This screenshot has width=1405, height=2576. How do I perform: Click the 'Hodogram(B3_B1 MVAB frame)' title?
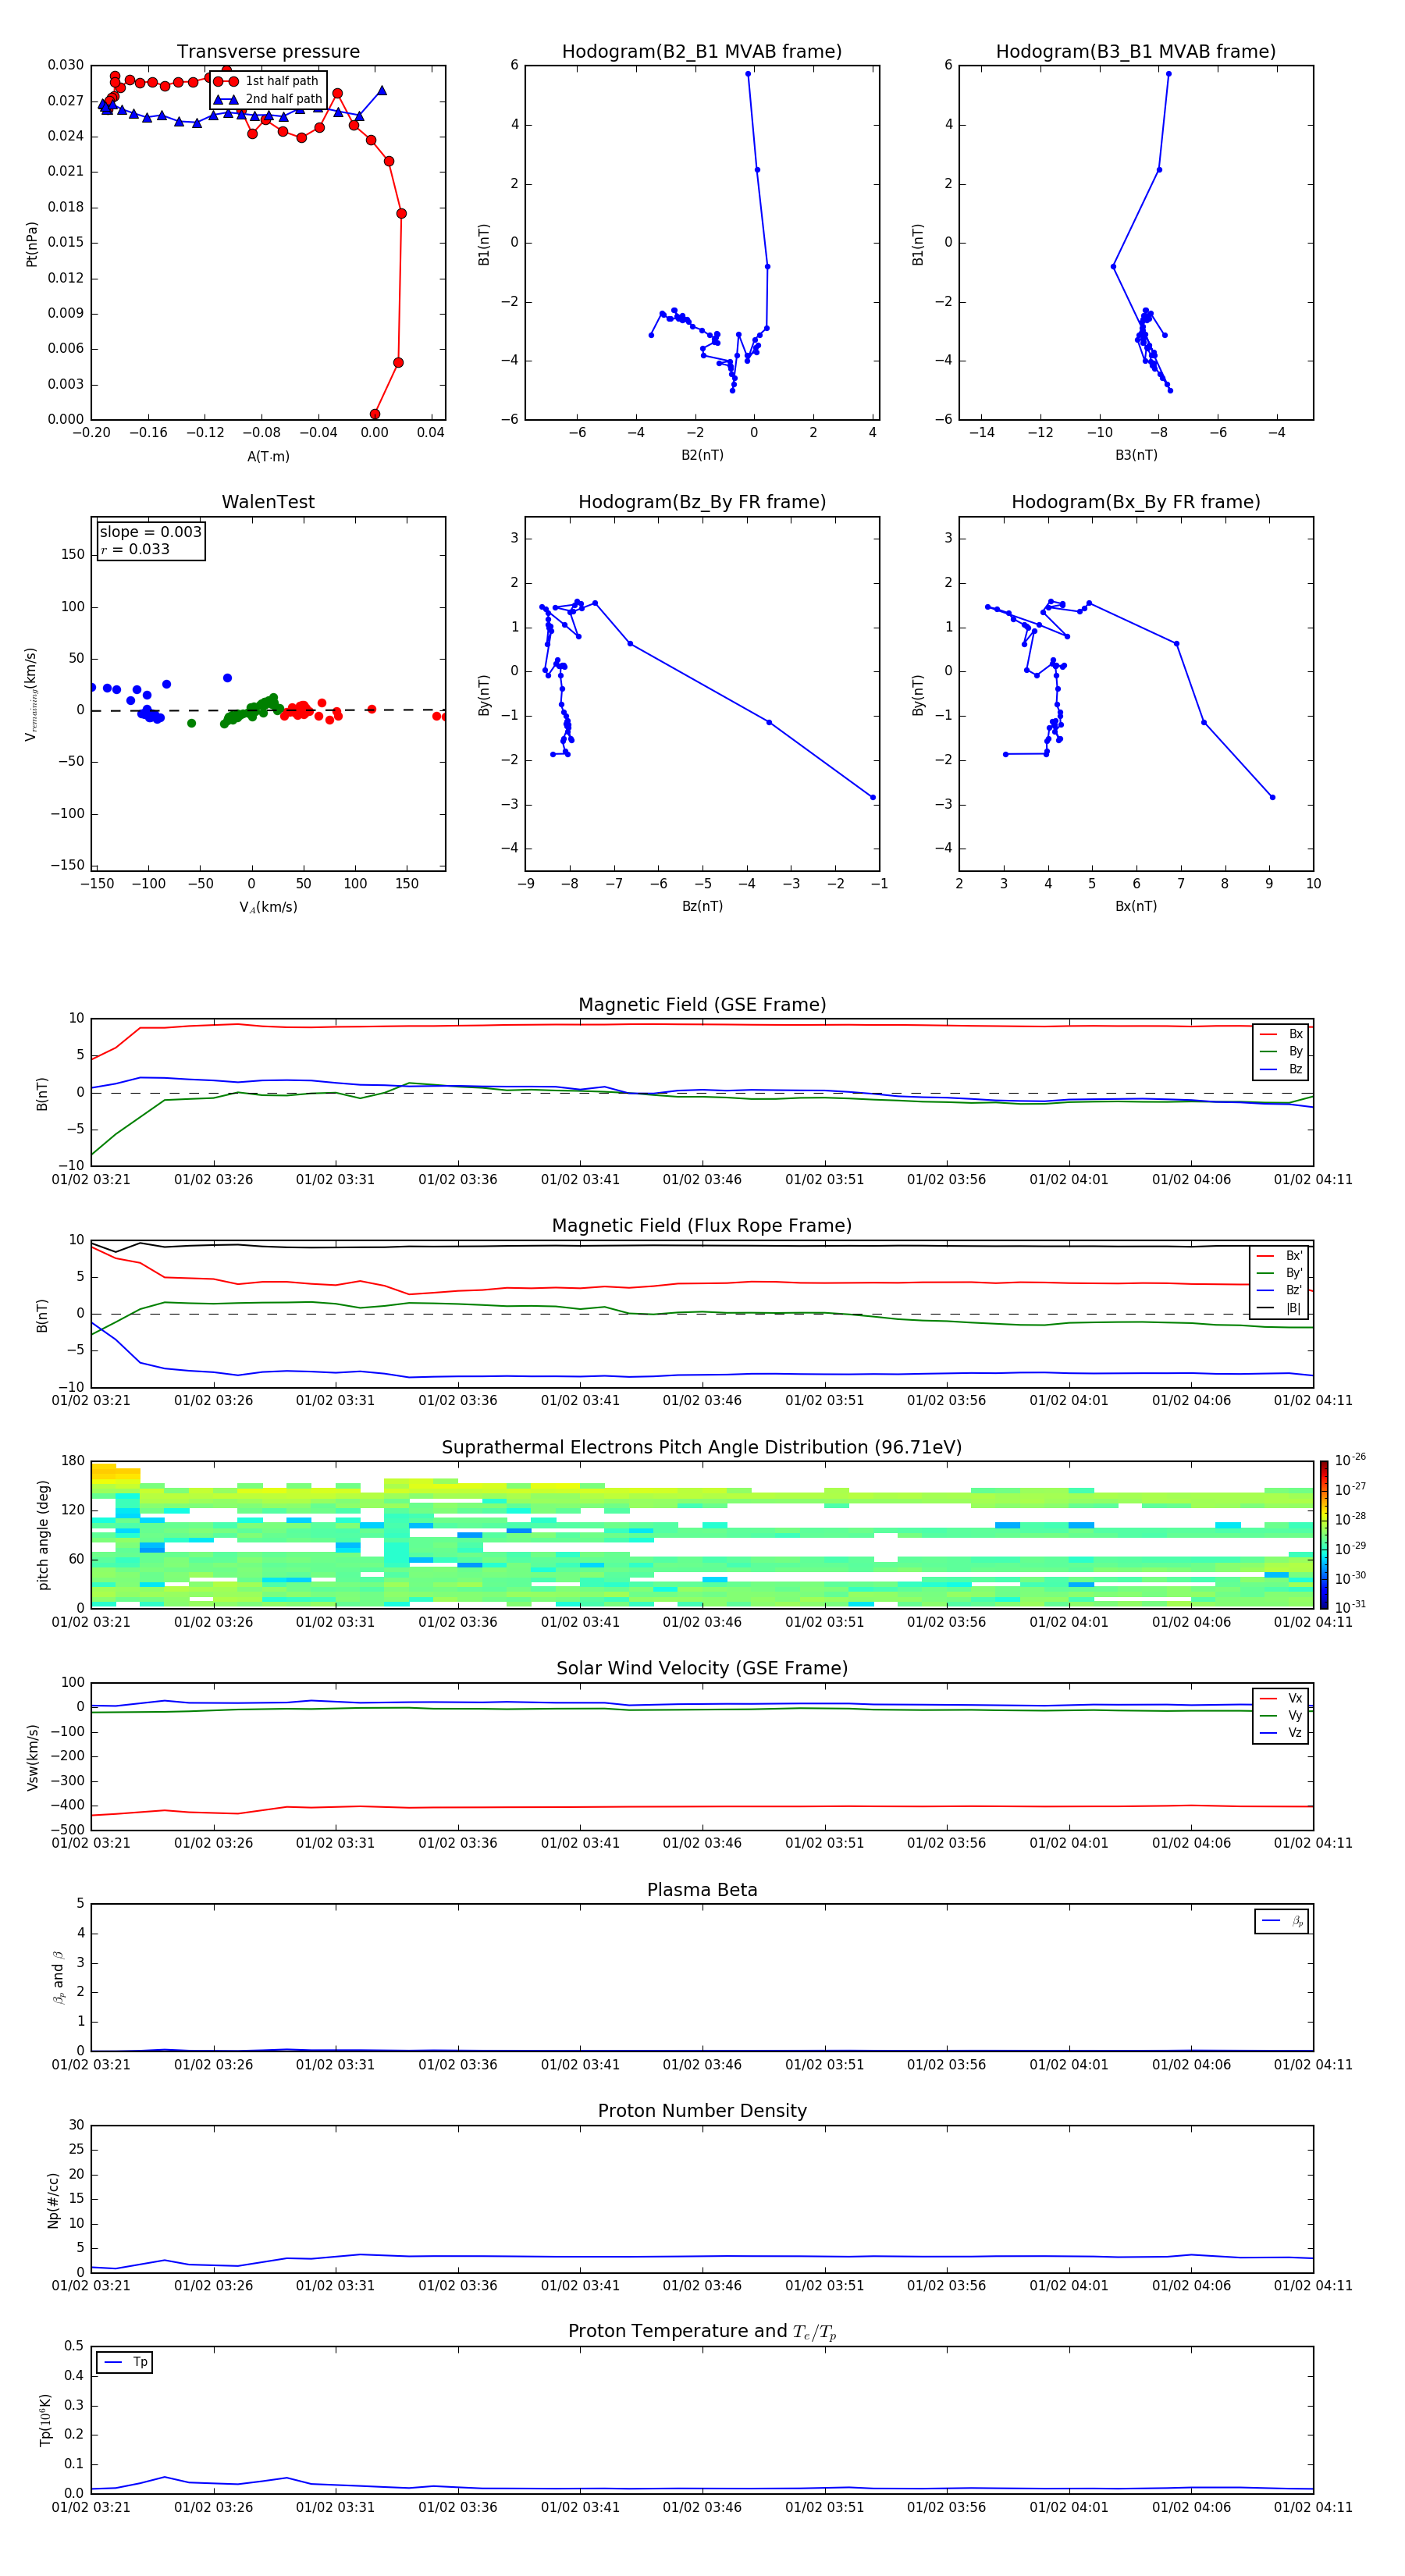coord(1136,52)
